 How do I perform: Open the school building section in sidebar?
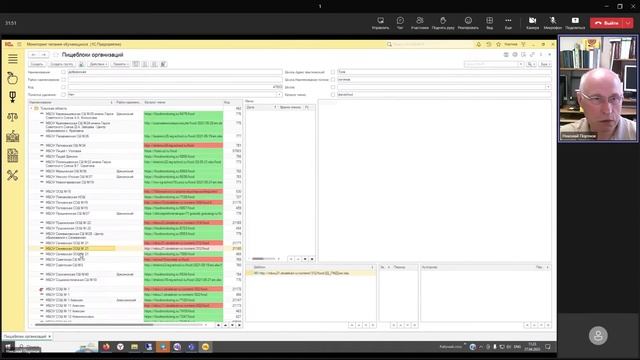click(13, 136)
